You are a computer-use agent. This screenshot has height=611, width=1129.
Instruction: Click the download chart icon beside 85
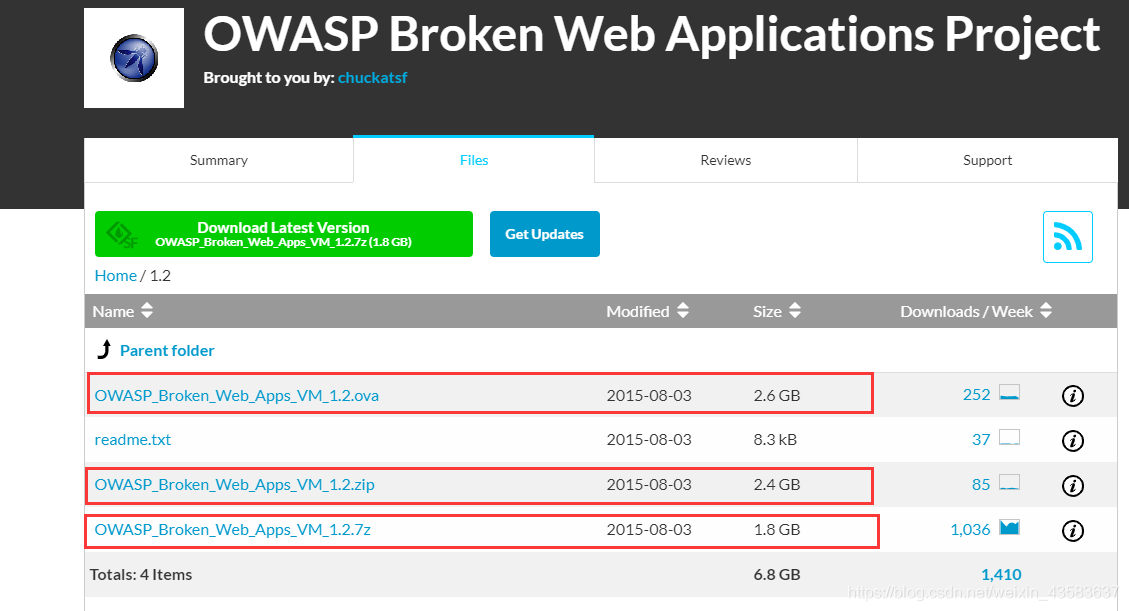pos(1009,482)
